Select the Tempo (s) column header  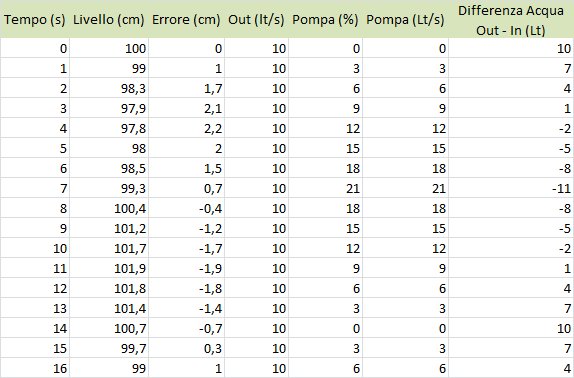pos(35,19)
